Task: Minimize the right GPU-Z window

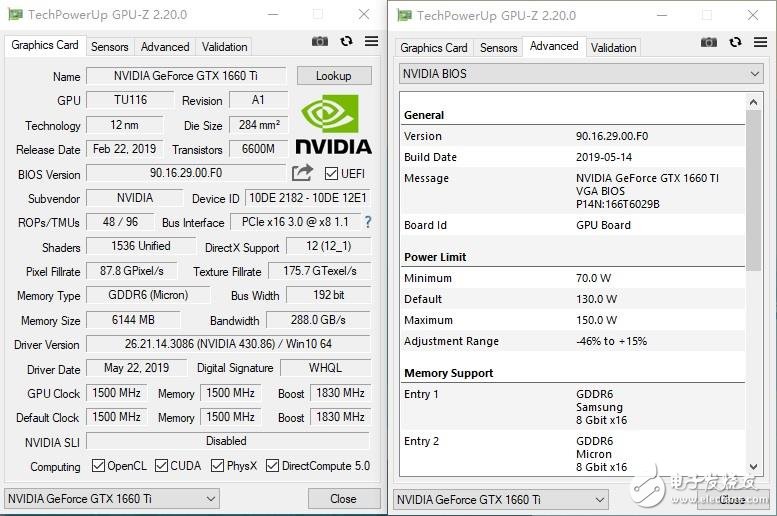Action: pyautogui.click(x=662, y=15)
